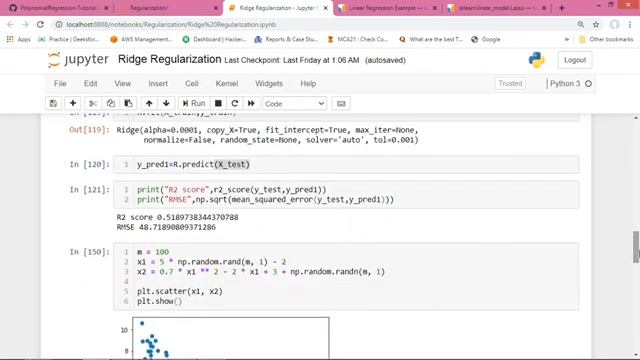Click the Out[119] Ridge output text

(x=267, y=135)
